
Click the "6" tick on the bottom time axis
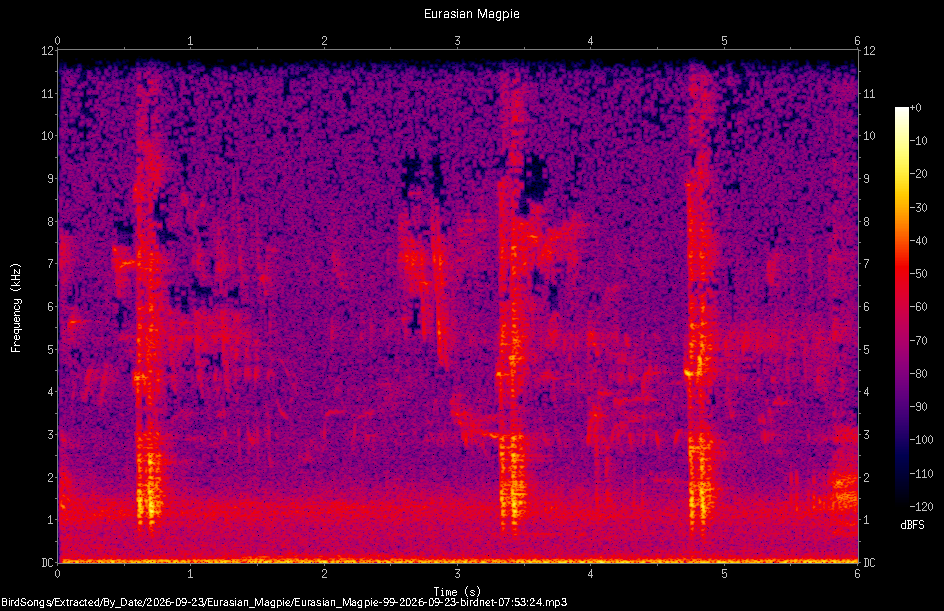click(x=857, y=574)
